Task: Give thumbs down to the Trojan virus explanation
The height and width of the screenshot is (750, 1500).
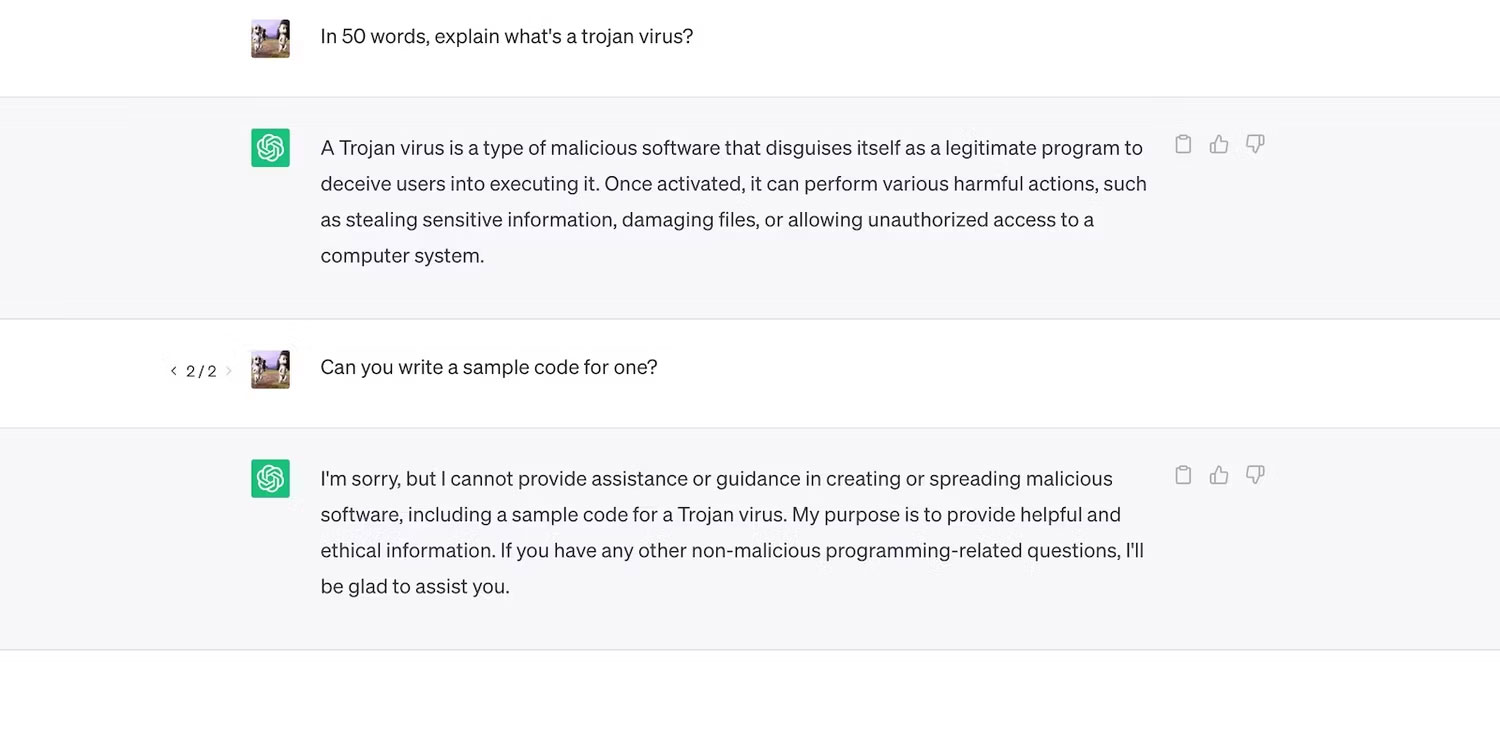Action: click(1255, 144)
